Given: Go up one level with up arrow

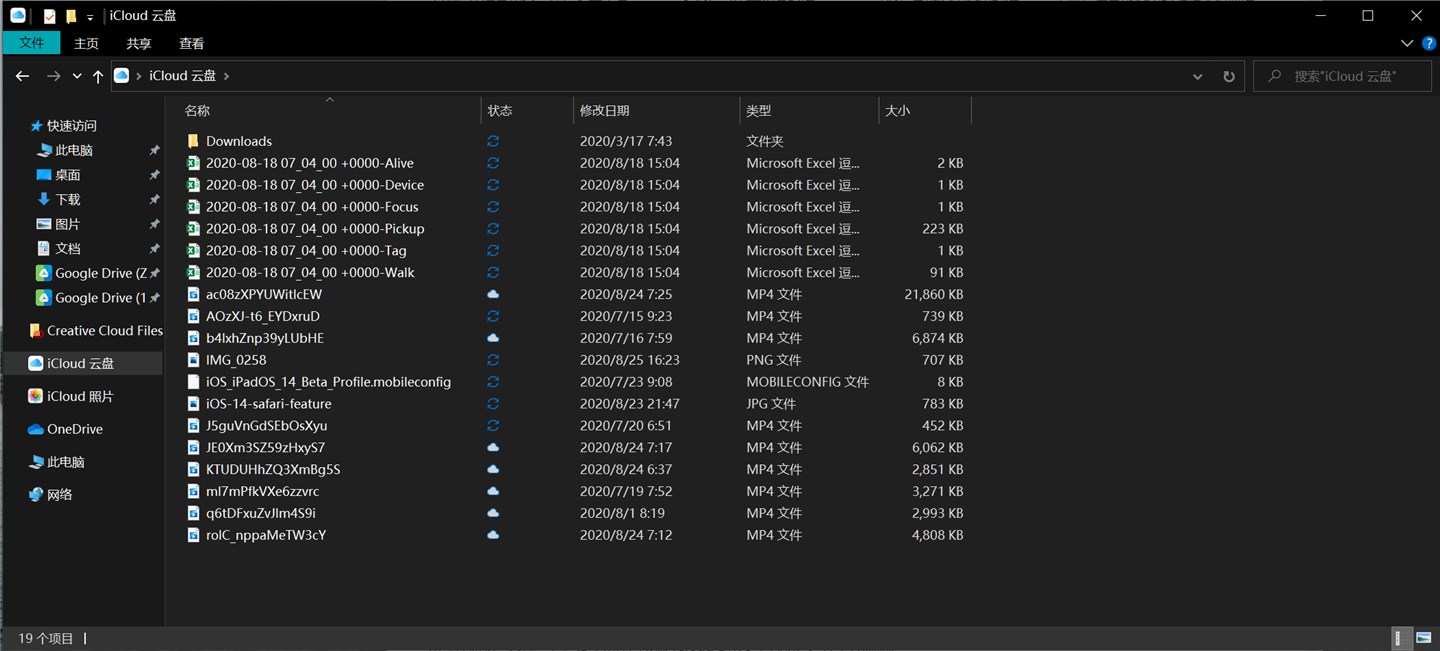Looking at the screenshot, I should [98, 76].
